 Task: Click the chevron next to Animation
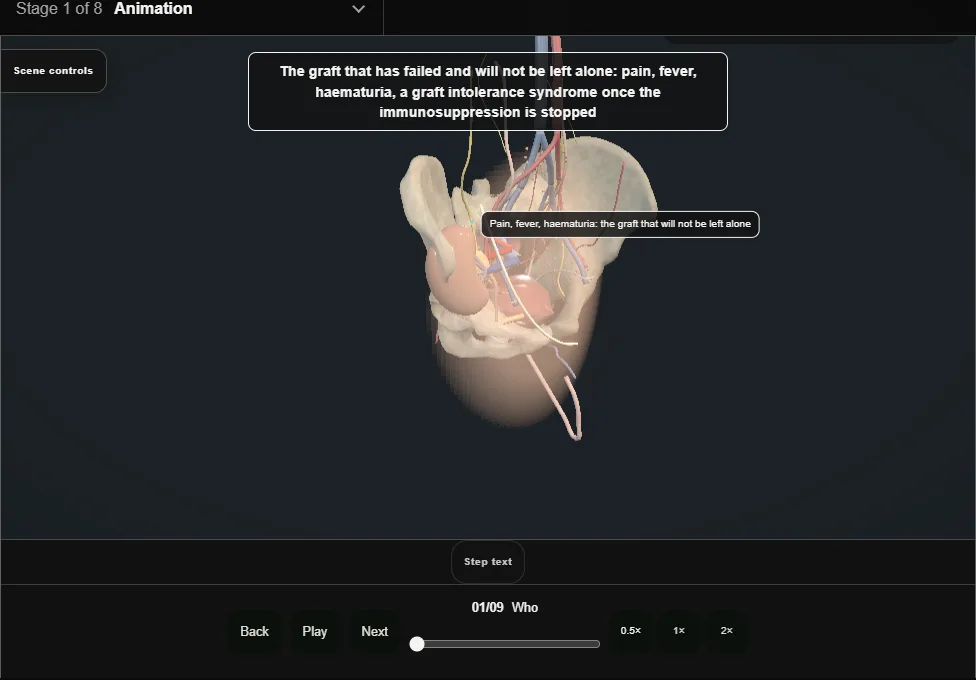pos(359,9)
